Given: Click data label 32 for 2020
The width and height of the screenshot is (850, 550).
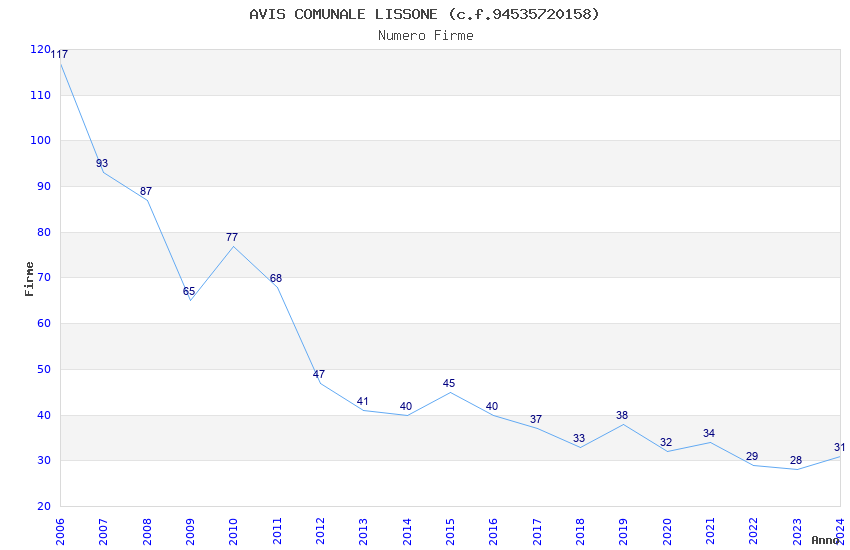Looking at the screenshot, I should 666,443.
